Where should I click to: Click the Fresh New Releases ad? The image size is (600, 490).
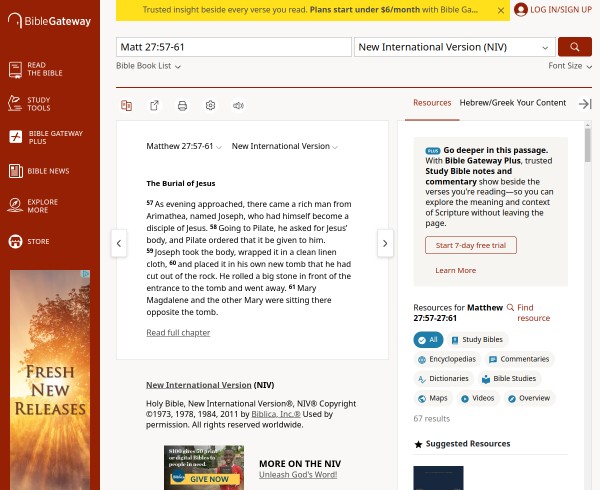tap(50, 380)
